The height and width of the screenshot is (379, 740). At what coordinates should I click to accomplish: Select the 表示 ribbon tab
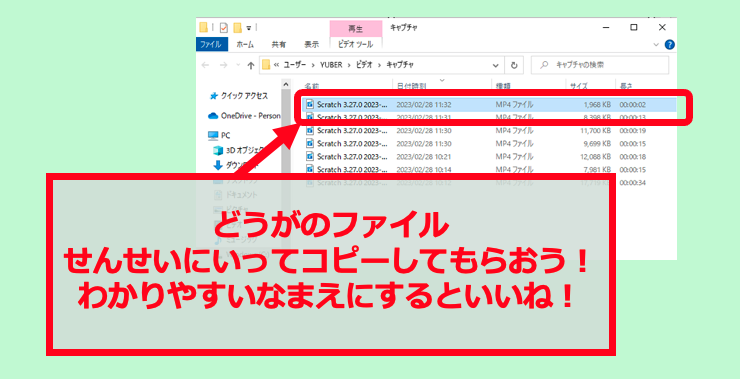point(311,44)
